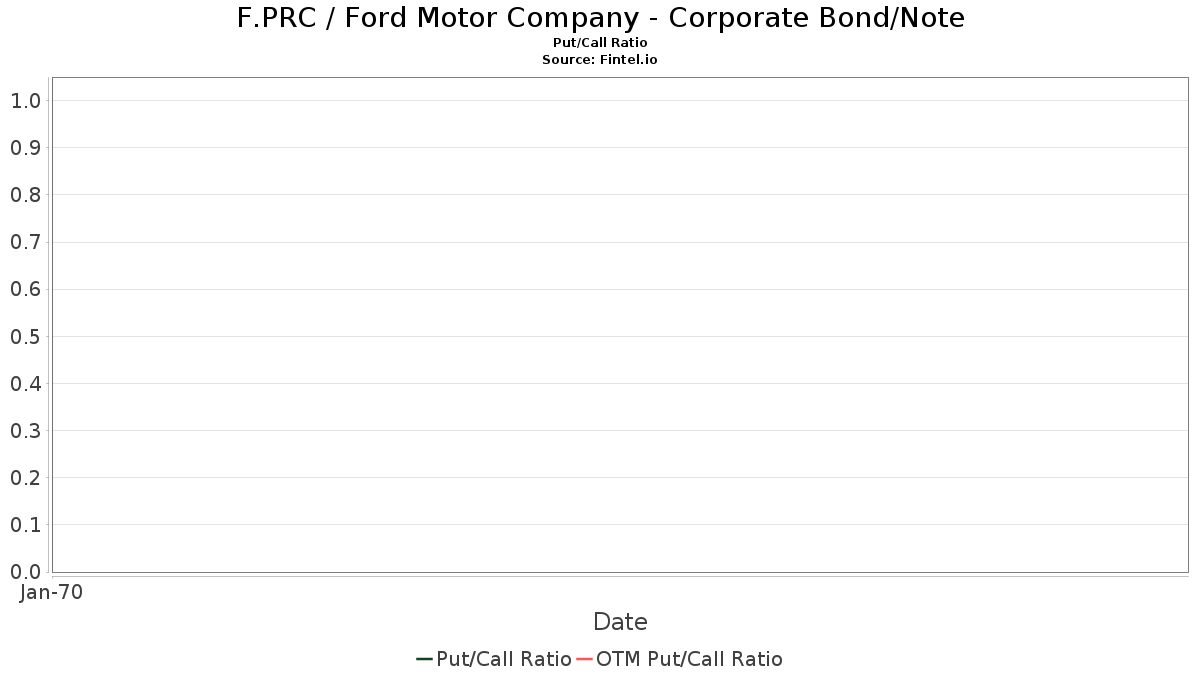The height and width of the screenshot is (675, 1200).
Task: Click the 0.7 y-axis tick label
Action: point(25,242)
